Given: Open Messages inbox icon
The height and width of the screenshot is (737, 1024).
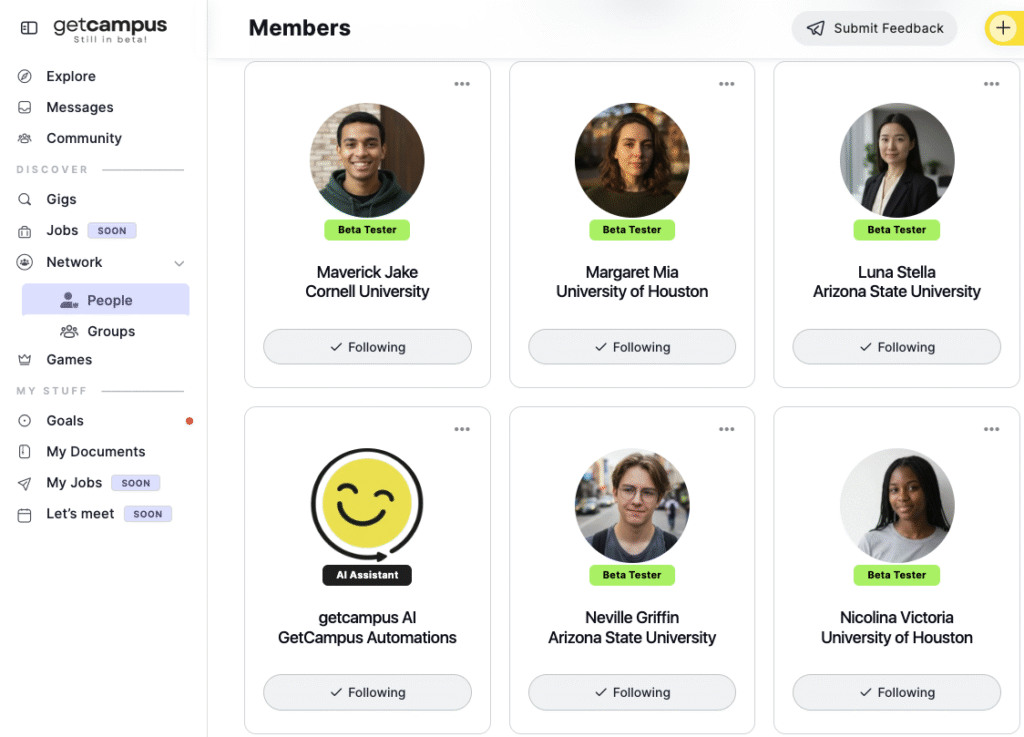Looking at the screenshot, I should [x=25, y=107].
